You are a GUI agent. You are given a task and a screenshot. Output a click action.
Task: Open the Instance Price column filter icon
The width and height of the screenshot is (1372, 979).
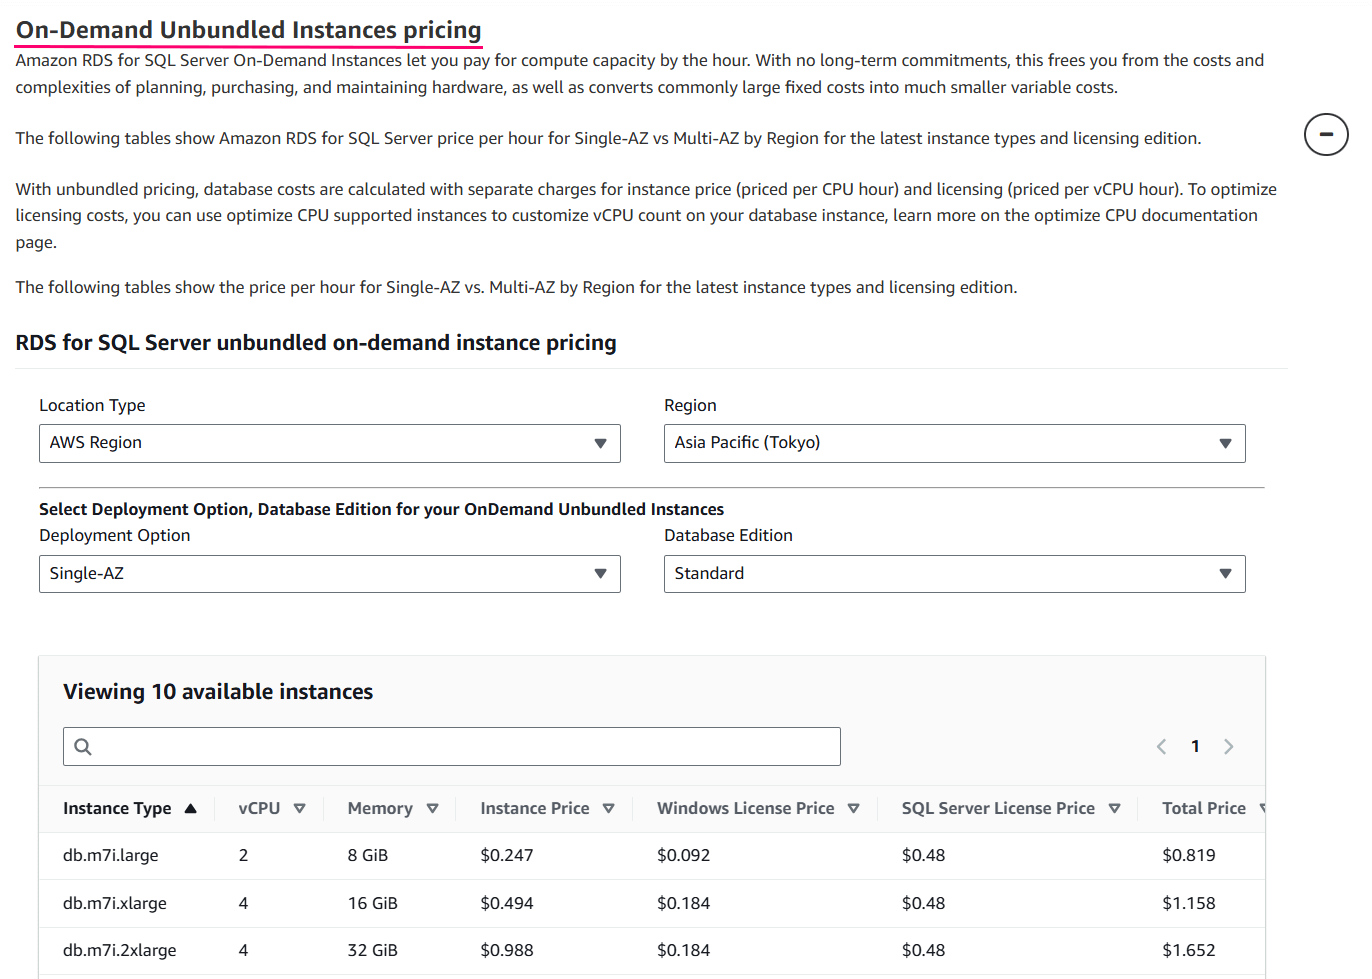tap(608, 808)
